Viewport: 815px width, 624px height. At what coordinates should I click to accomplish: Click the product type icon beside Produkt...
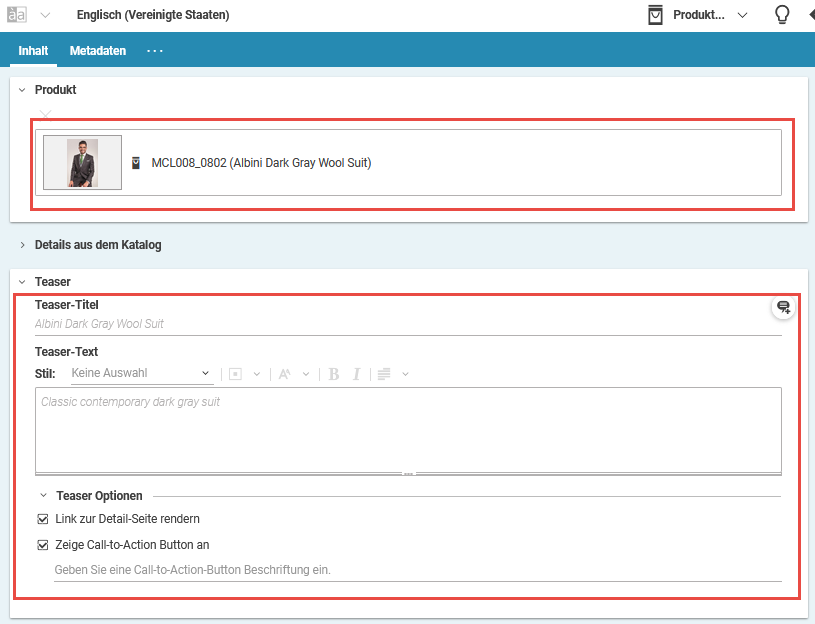tap(656, 15)
